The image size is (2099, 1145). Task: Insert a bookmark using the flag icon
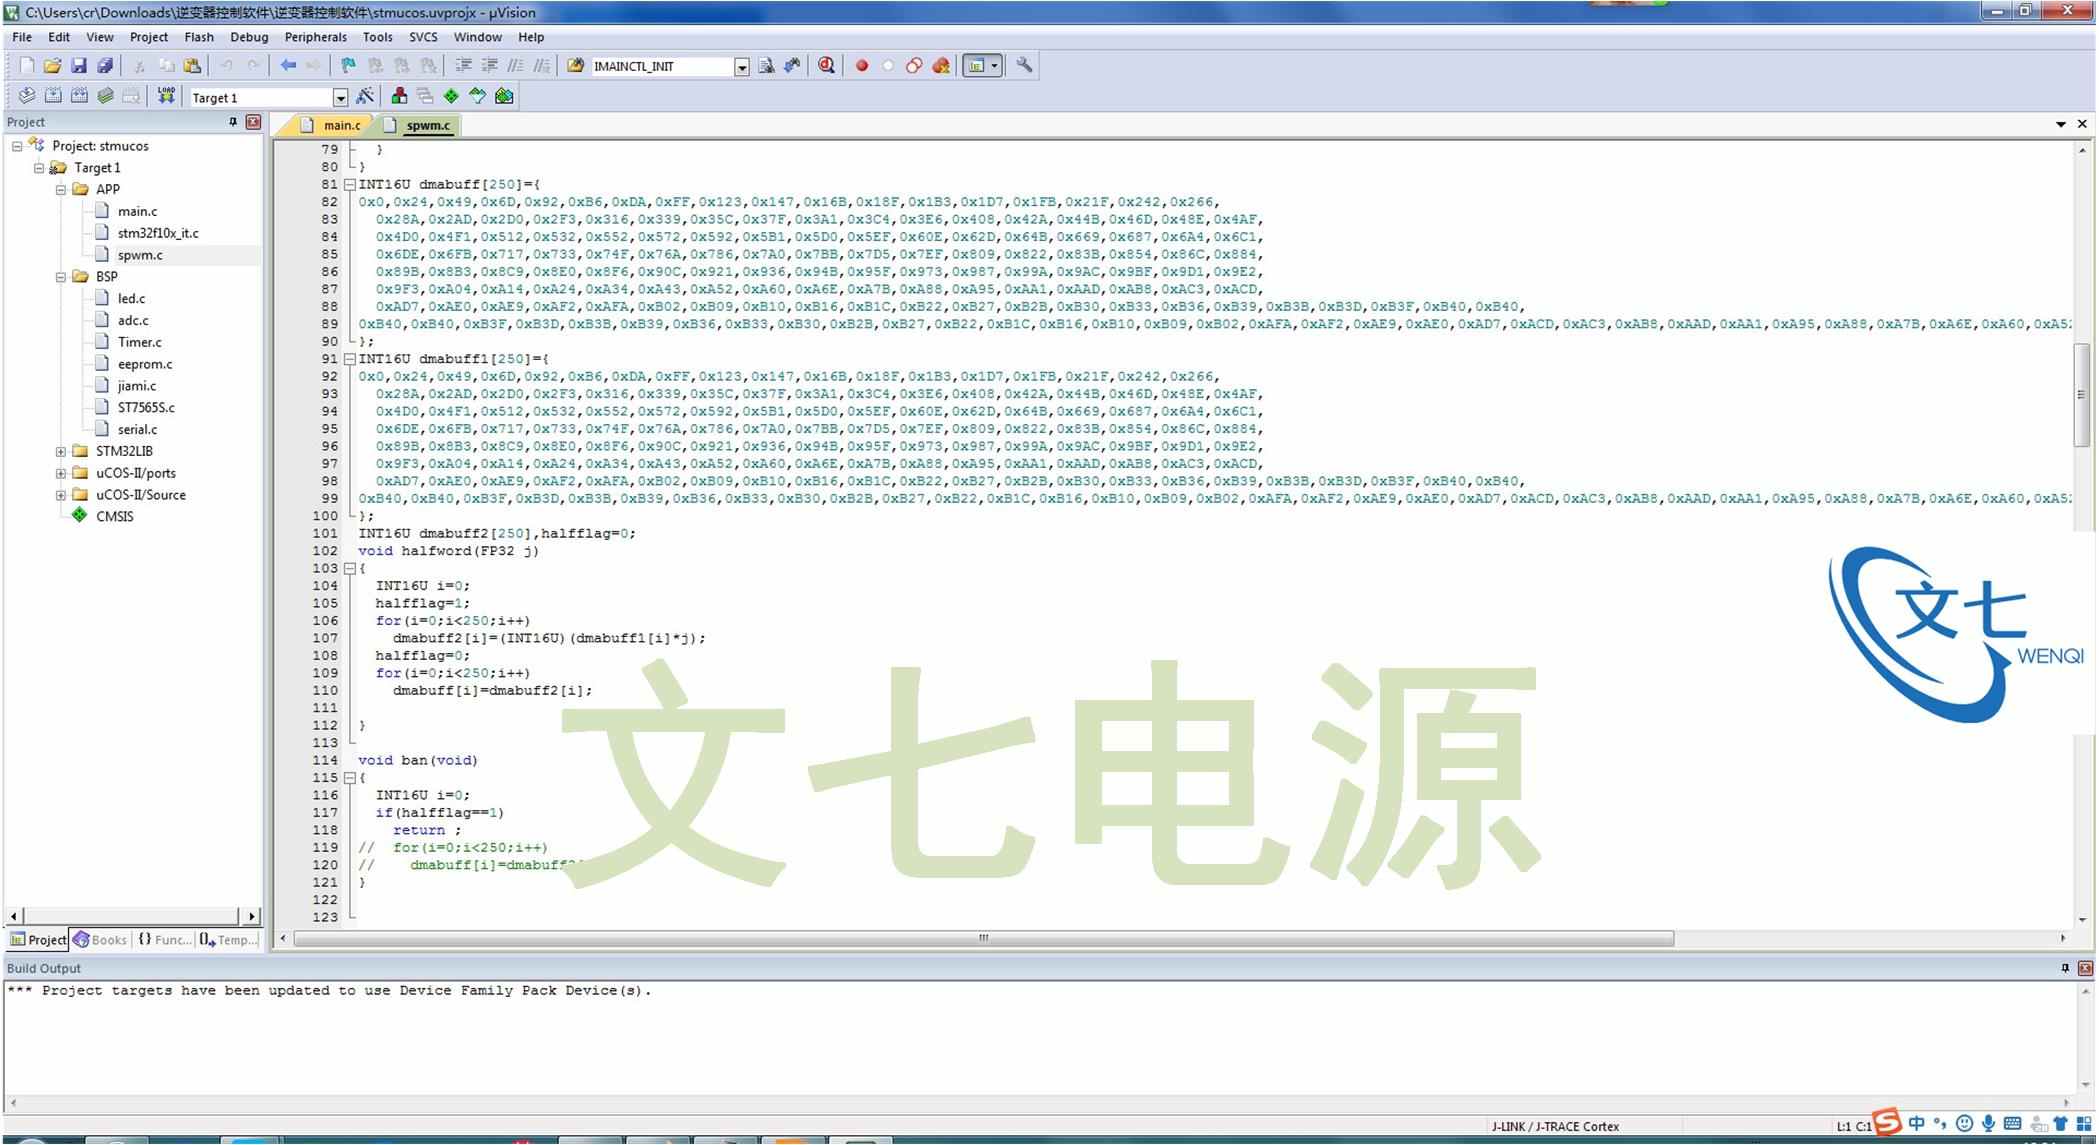click(x=348, y=66)
